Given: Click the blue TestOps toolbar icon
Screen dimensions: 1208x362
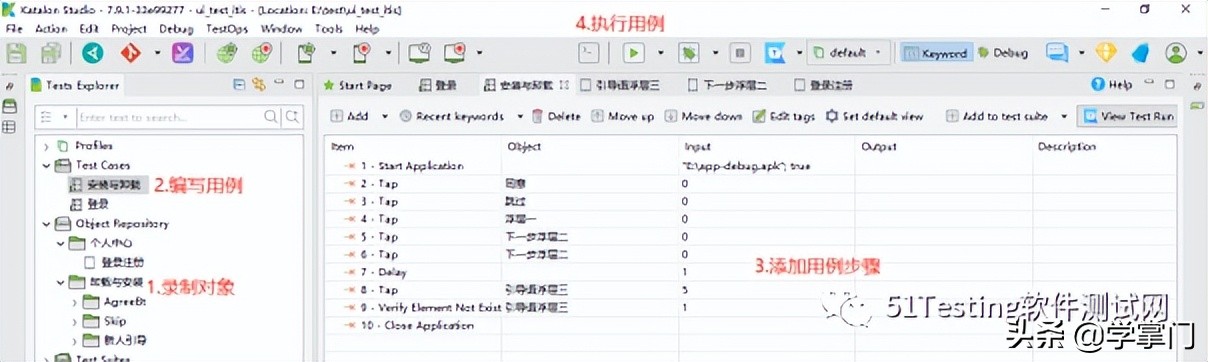Looking at the screenshot, I should pos(774,54).
